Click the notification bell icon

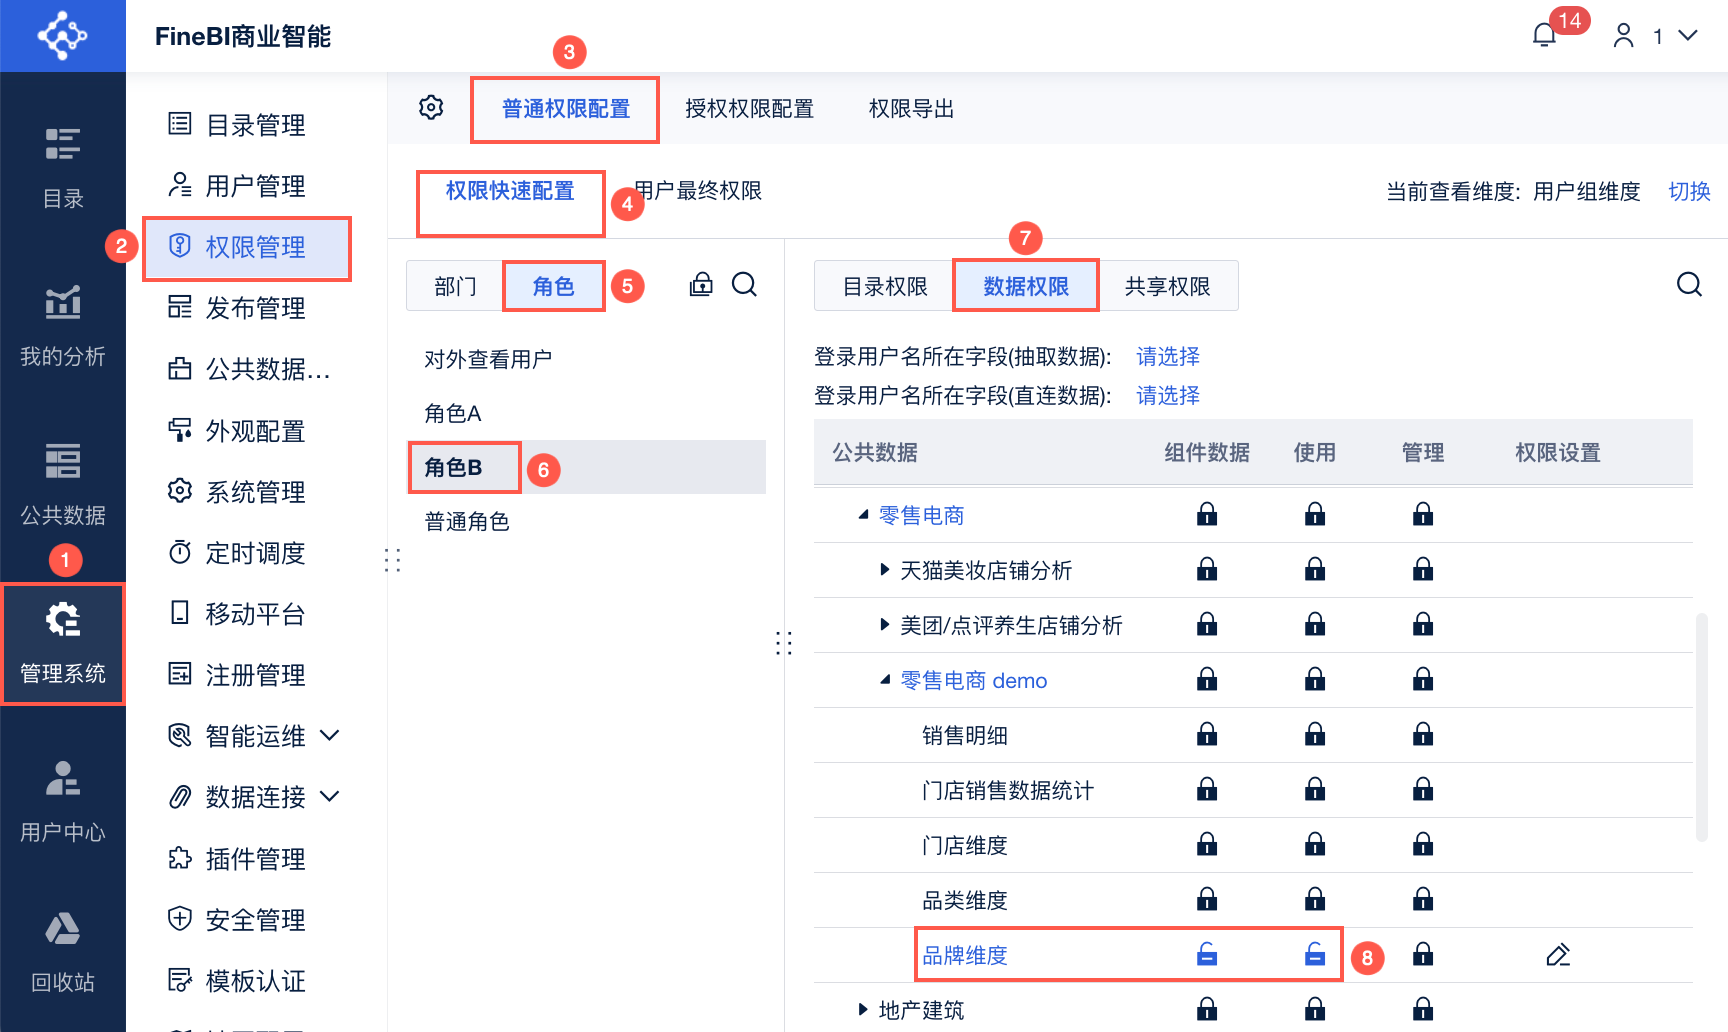coord(1544,36)
